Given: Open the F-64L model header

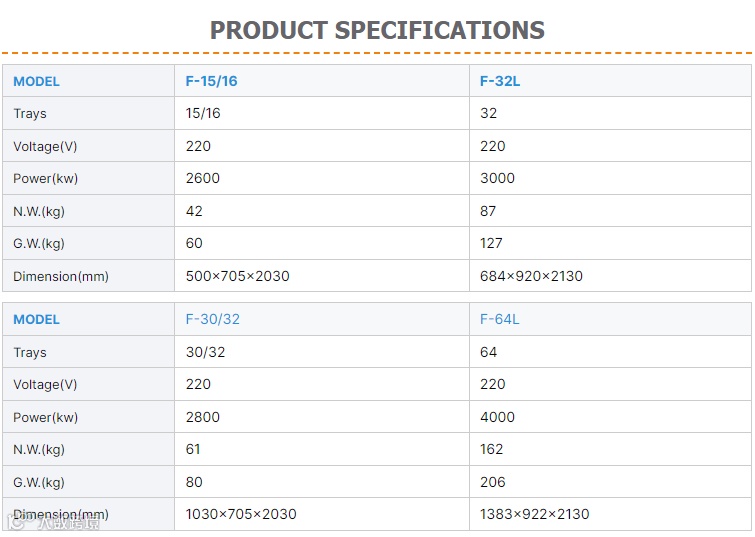Looking at the screenshot, I should (499, 319).
